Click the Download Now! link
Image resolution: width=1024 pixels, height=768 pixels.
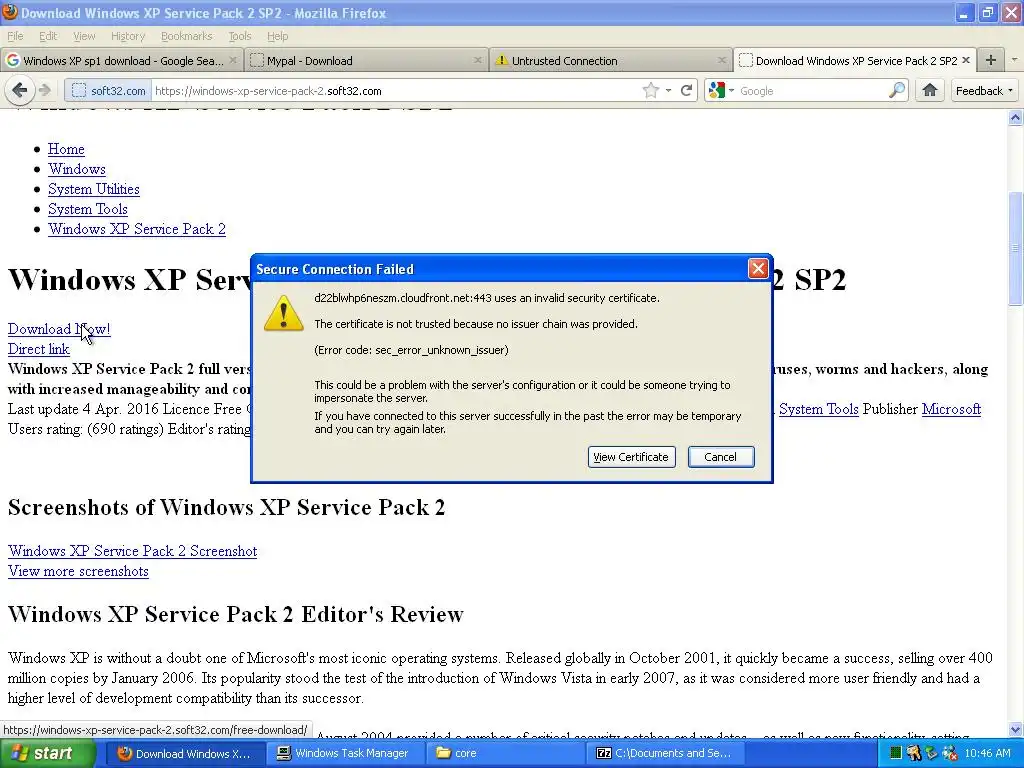click(59, 329)
